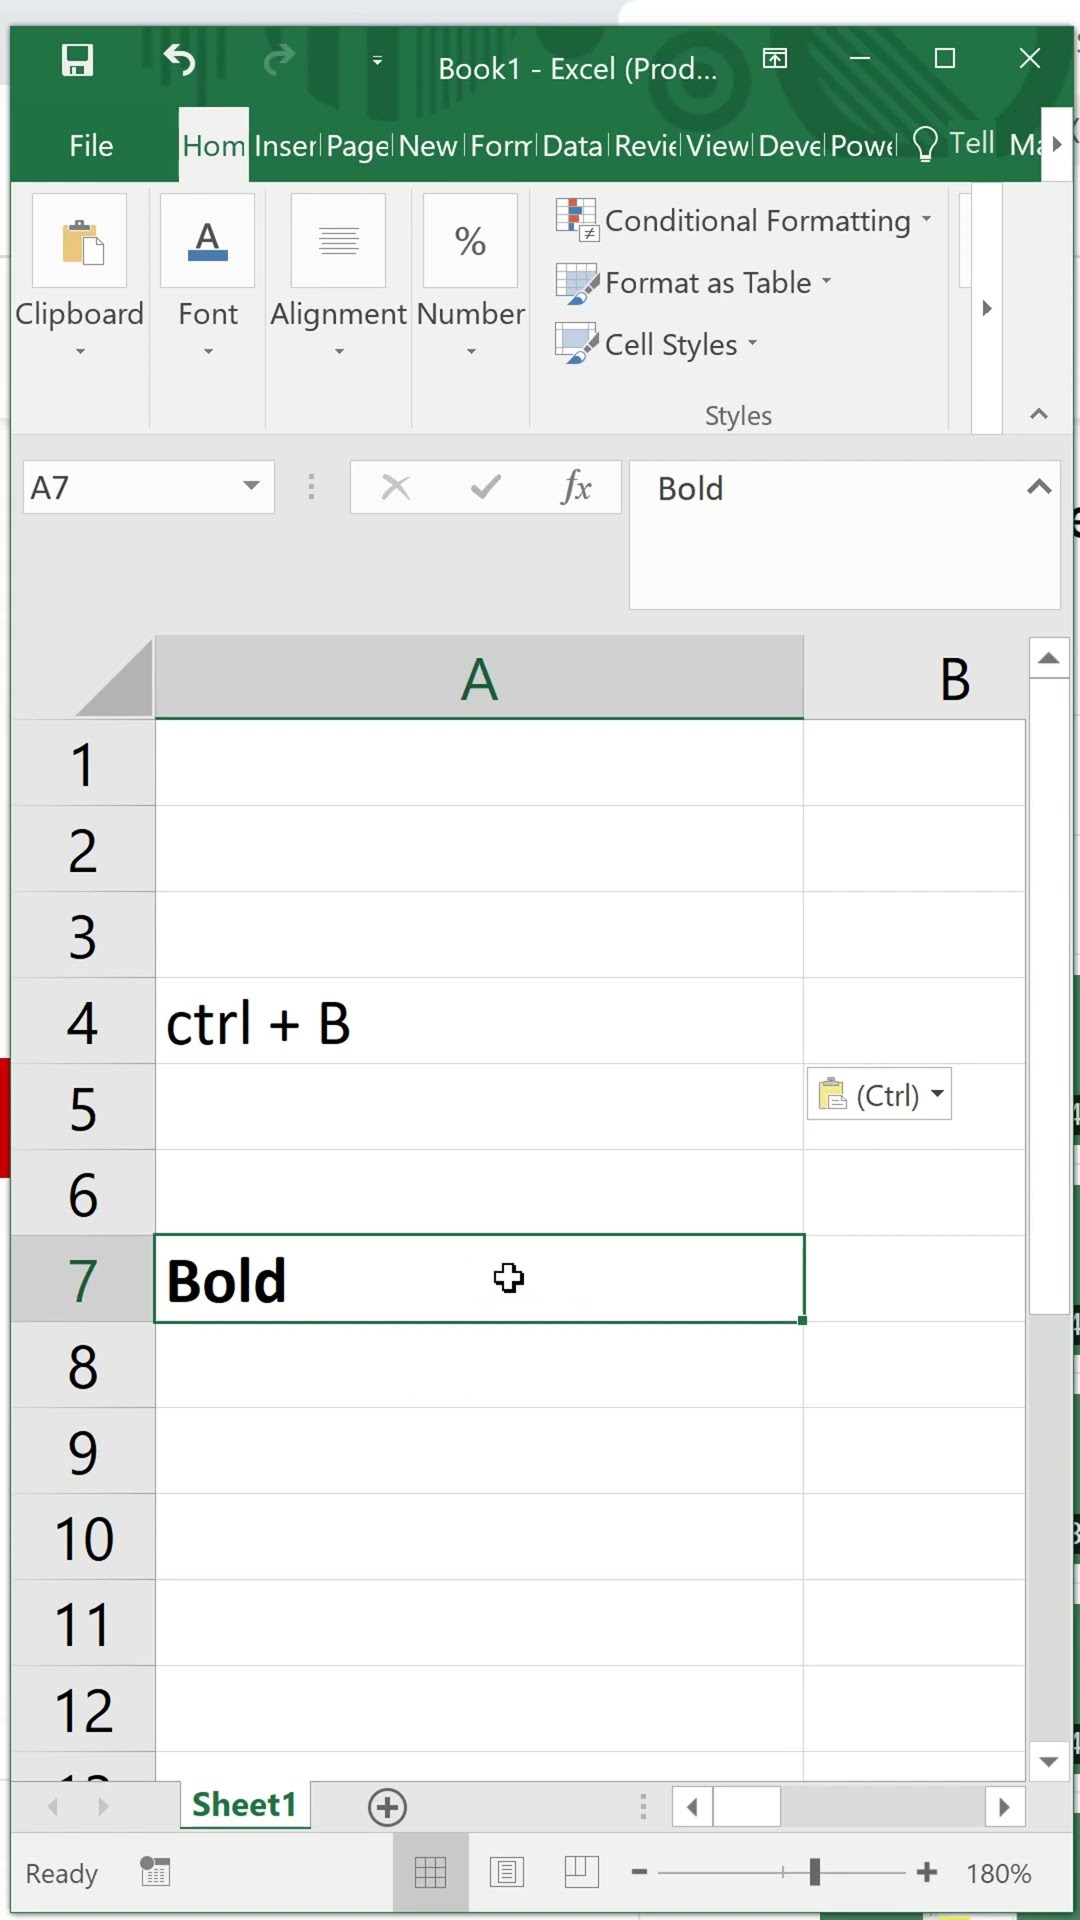The height and width of the screenshot is (1920, 1080).
Task: Click Cell Styles button
Action: [658, 345]
